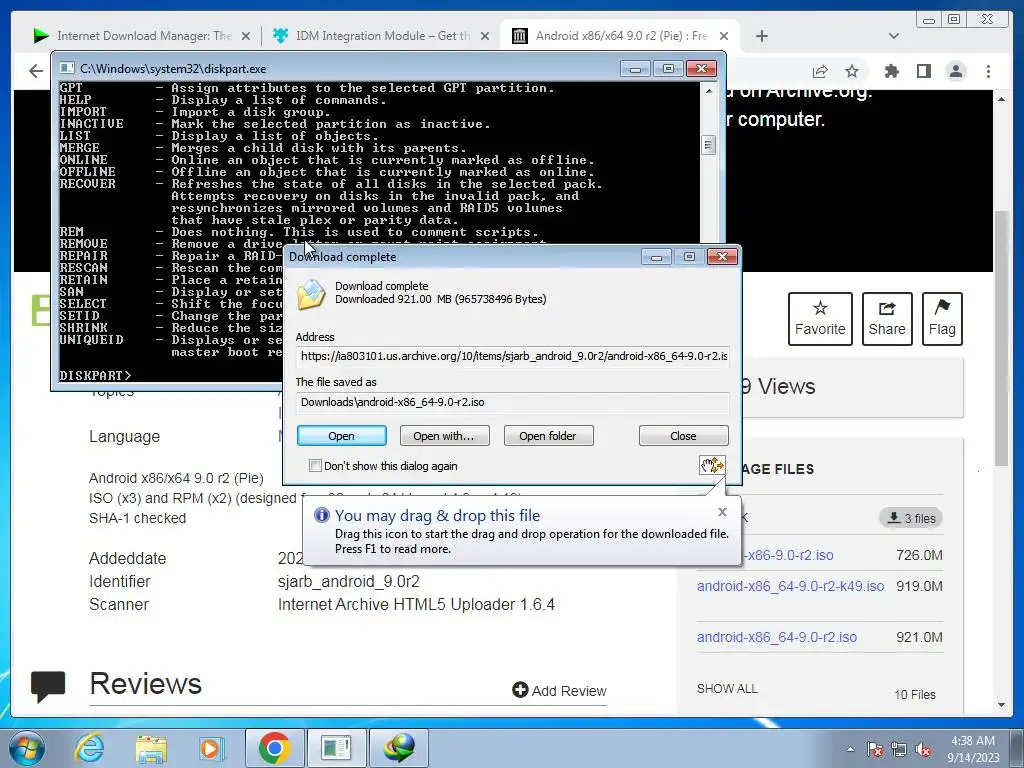Viewport: 1024px width, 768px height.
Task: Open Internet Explorer from taskbar
Action: [x=89, y=748]
